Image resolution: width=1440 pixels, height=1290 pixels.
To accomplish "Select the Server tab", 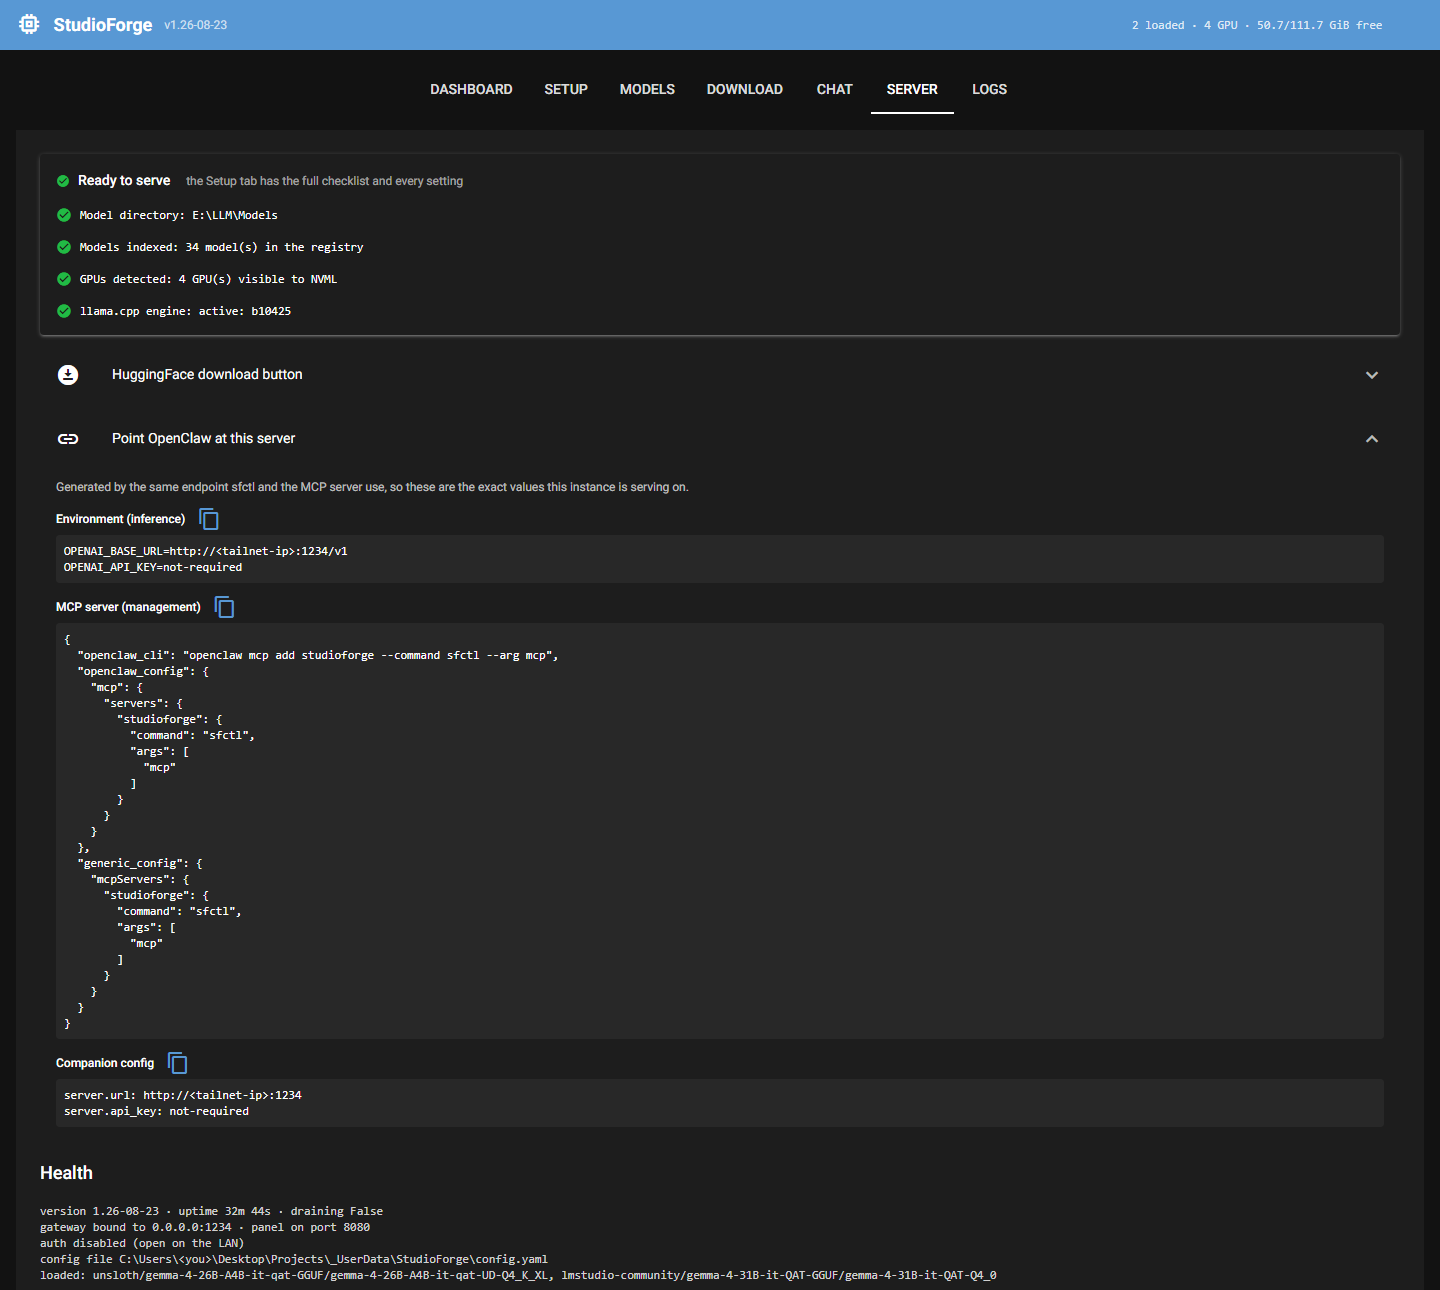I will [x=912, y=89].
